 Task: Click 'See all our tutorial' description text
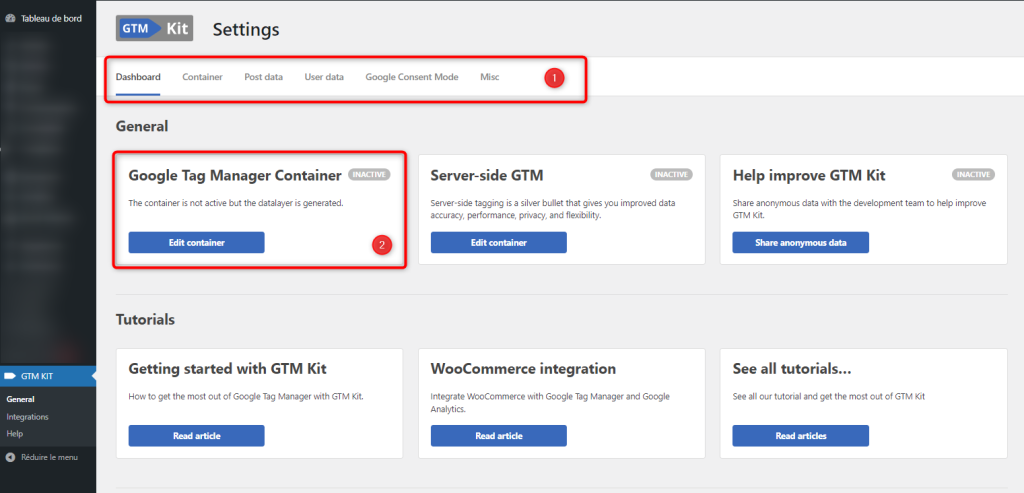[x=829, y=396]
